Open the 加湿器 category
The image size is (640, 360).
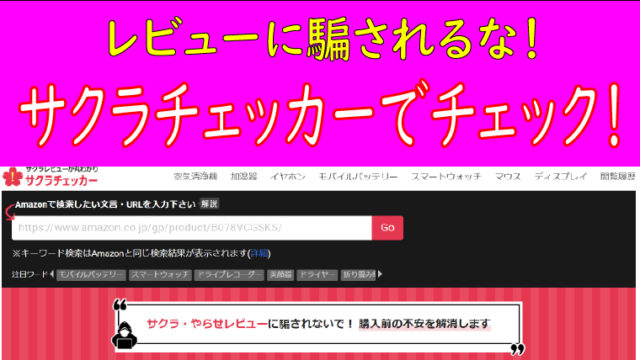(244, 176)
